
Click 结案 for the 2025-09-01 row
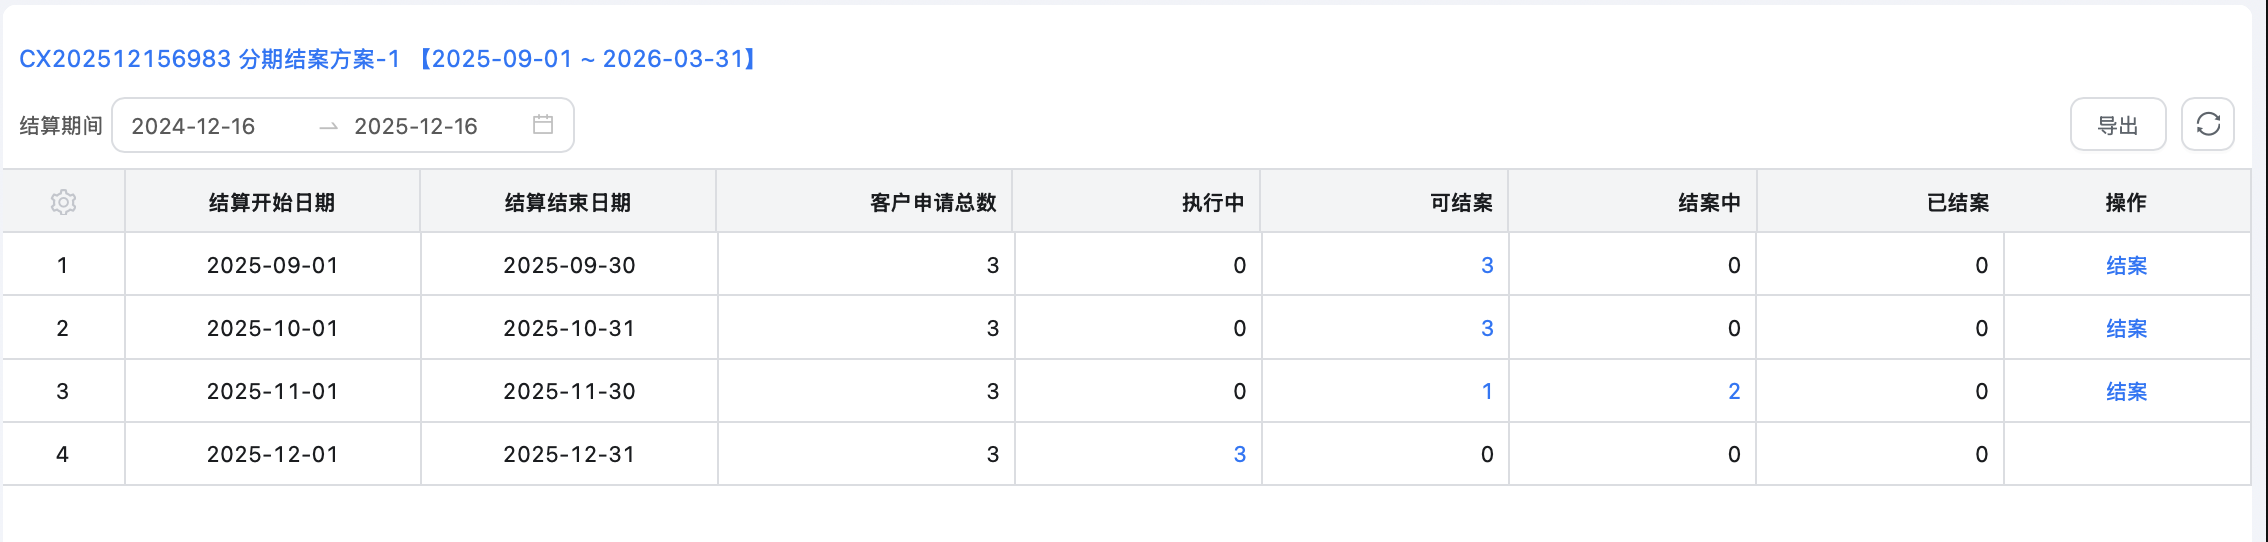click(x=2126, y=266)
